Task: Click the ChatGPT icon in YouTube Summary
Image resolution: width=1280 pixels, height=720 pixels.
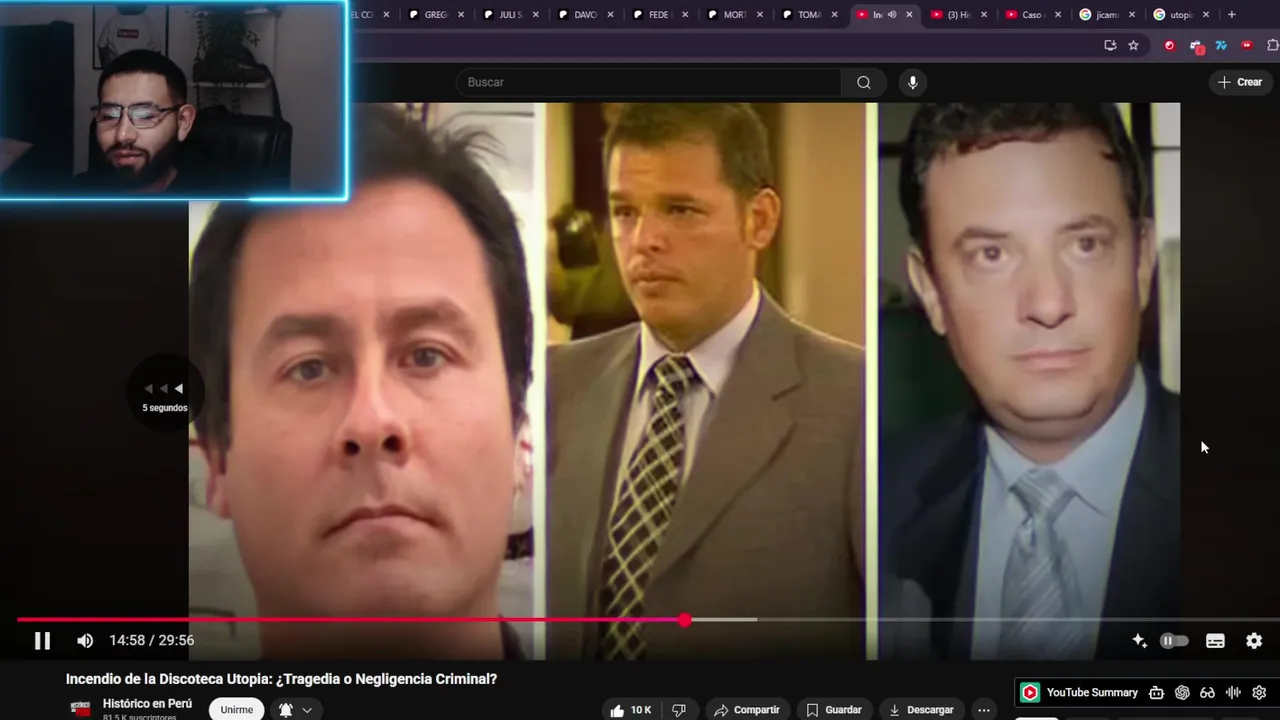Action: coord(1182,692)
